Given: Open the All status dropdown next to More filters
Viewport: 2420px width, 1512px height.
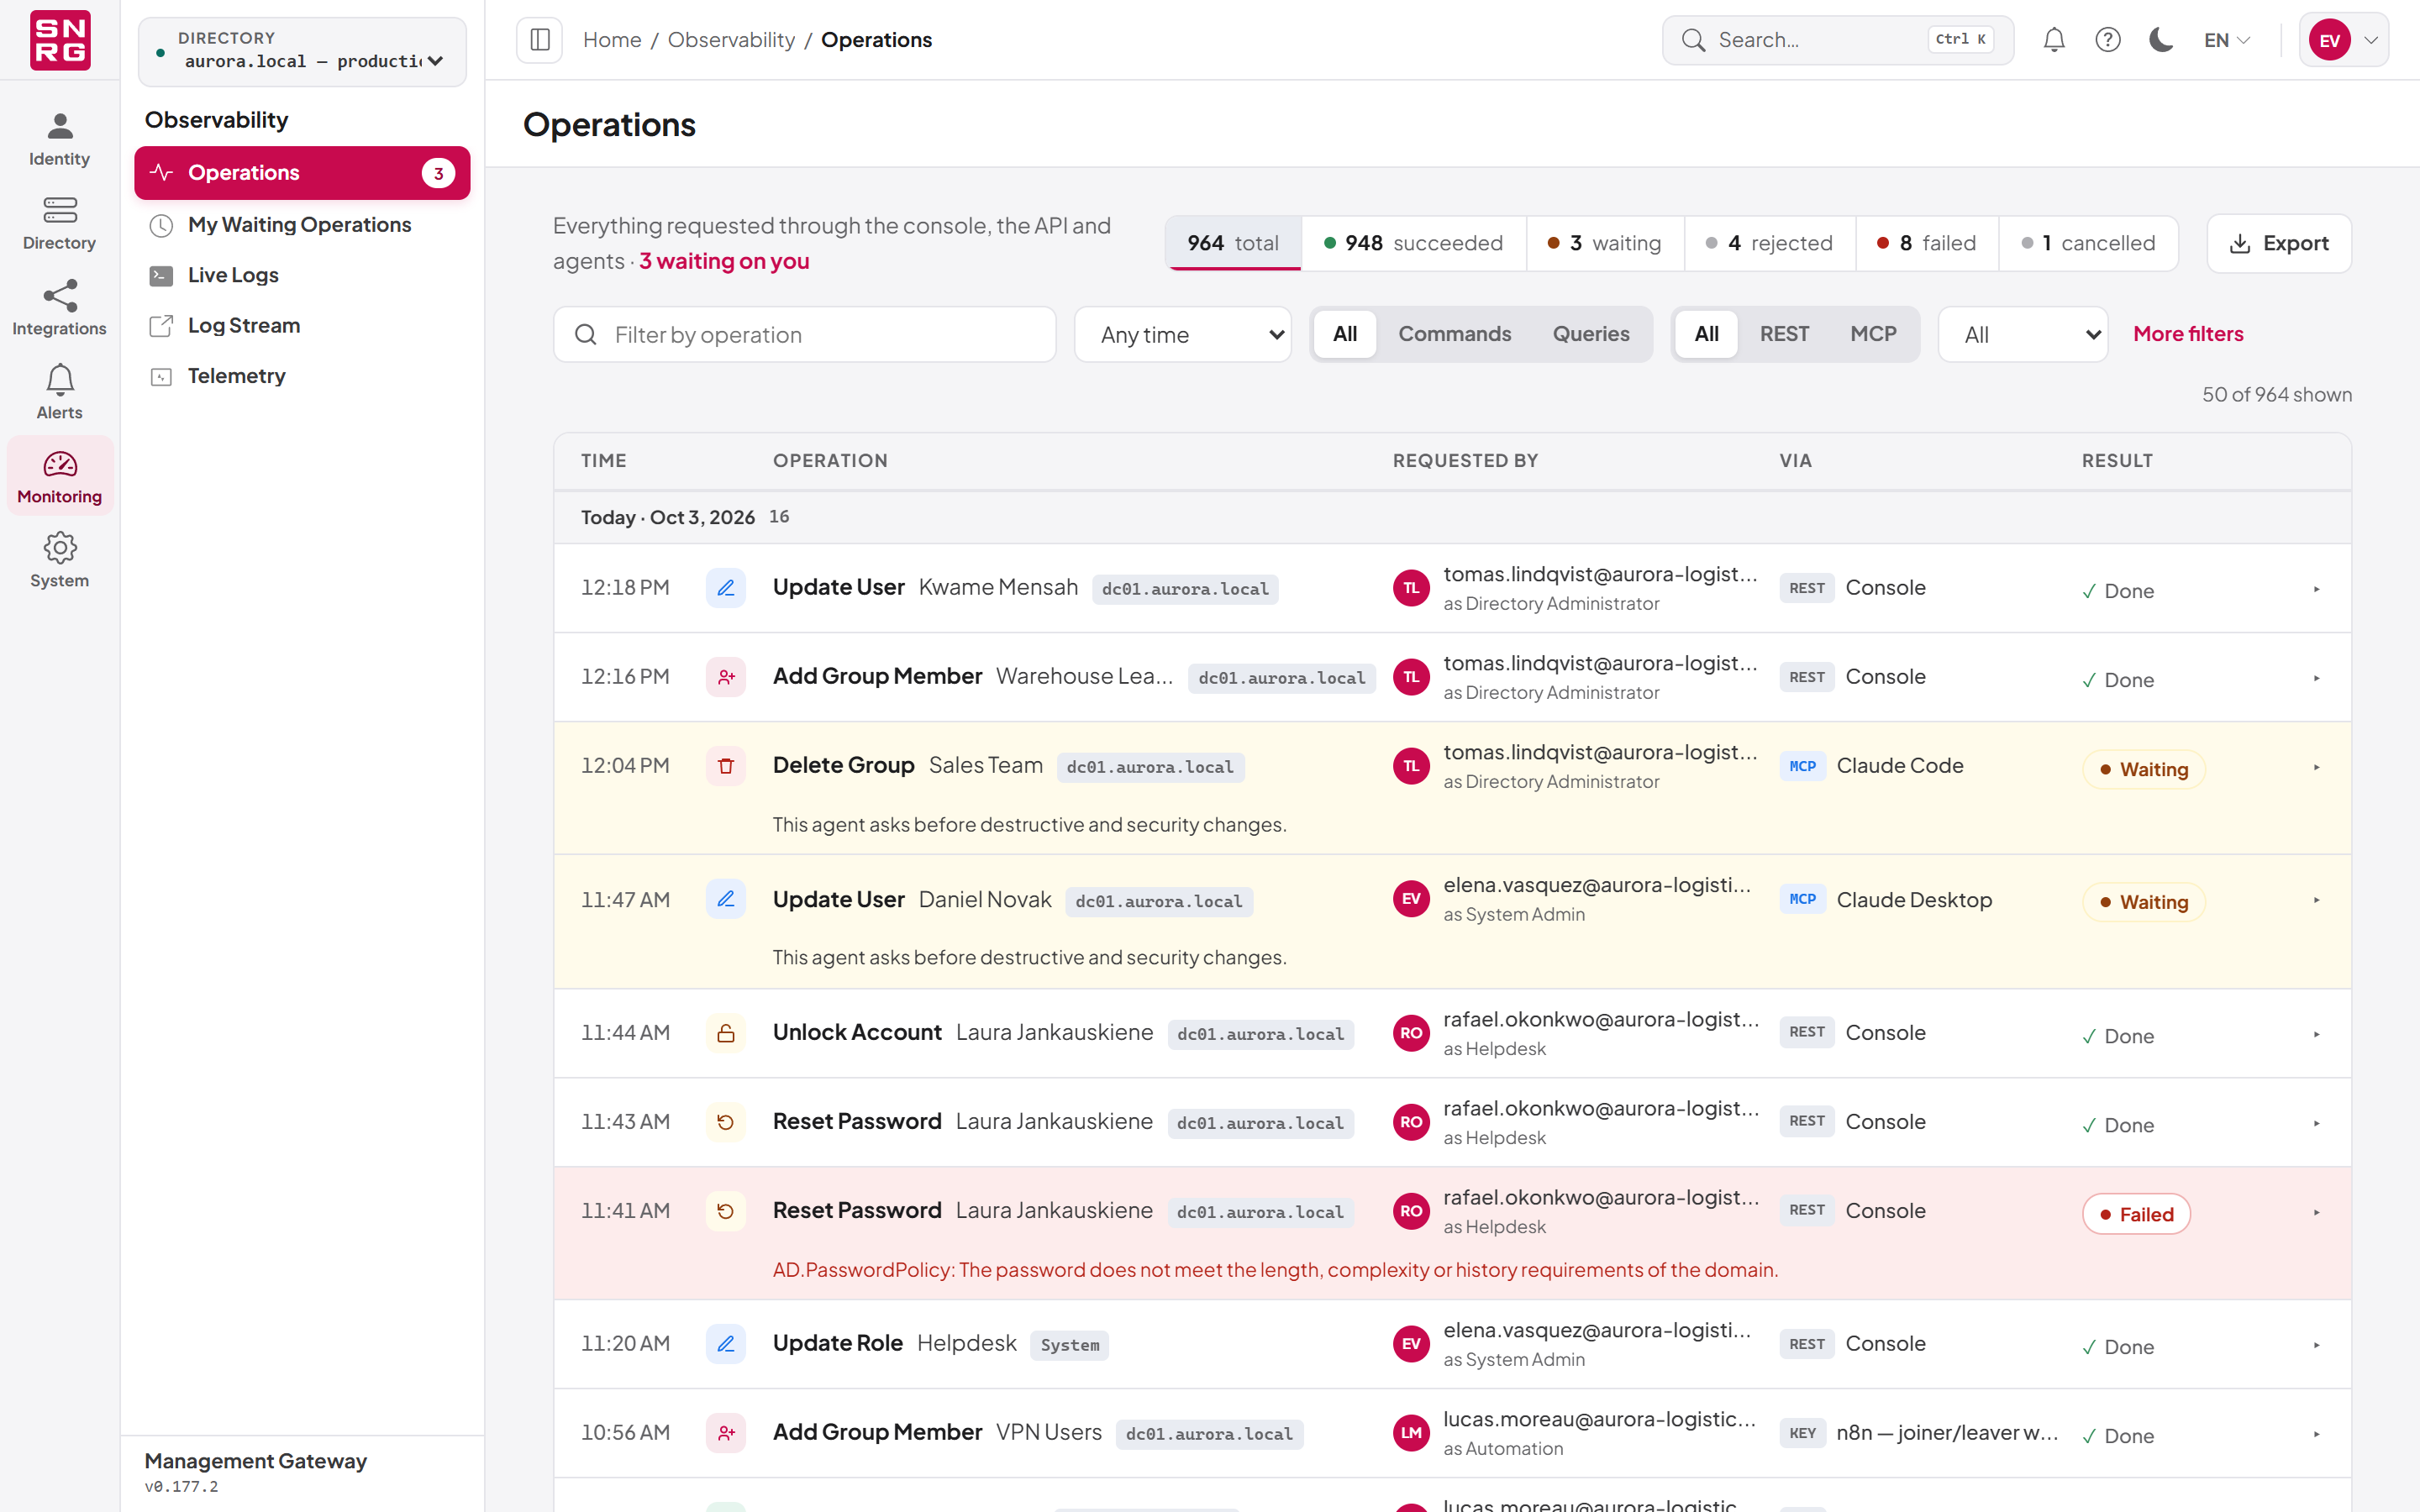Looking at the screenshot, I should 2023,335.
